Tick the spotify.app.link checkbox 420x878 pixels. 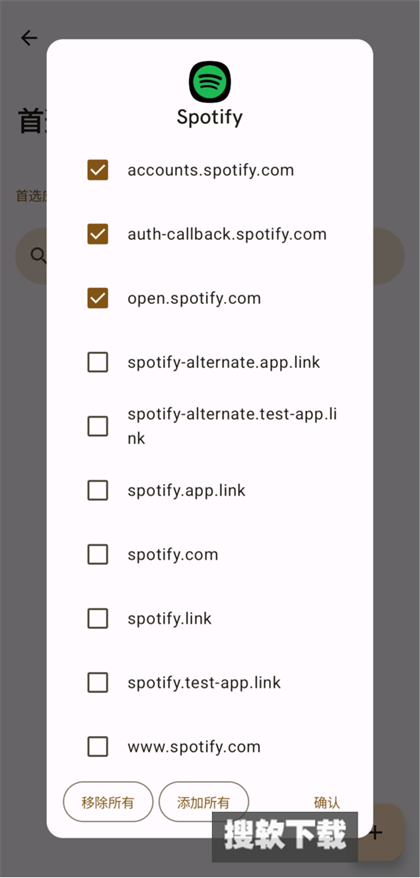98,491
